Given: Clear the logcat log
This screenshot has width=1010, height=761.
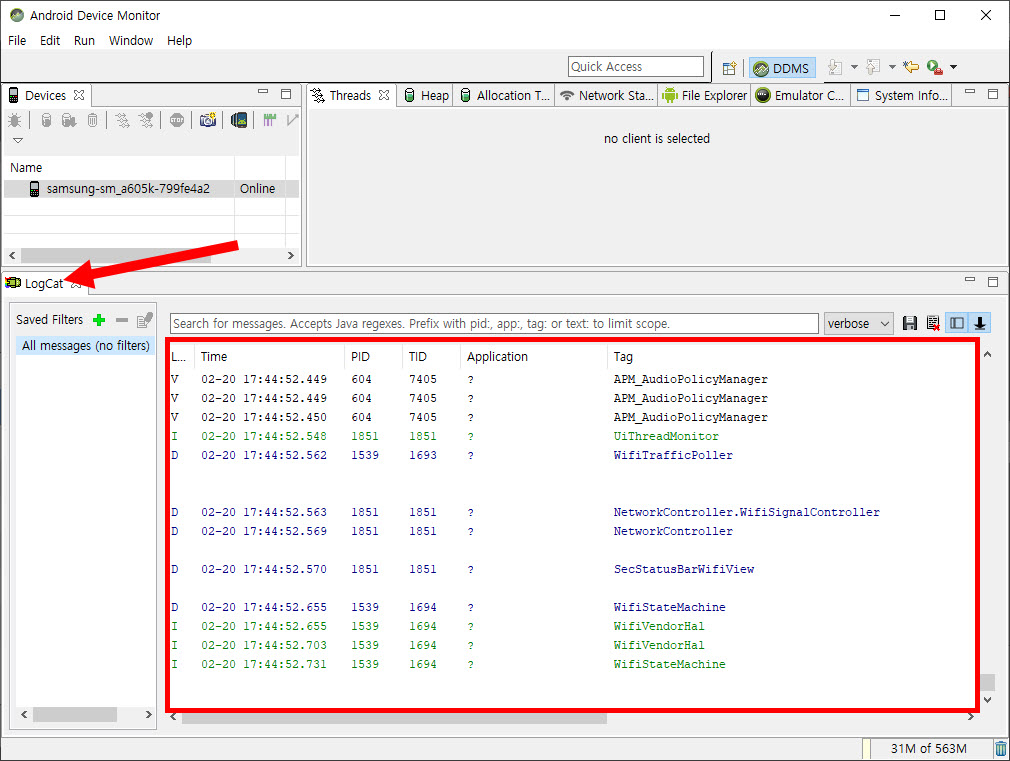Looking at the screenshot, I should point(933,323).
